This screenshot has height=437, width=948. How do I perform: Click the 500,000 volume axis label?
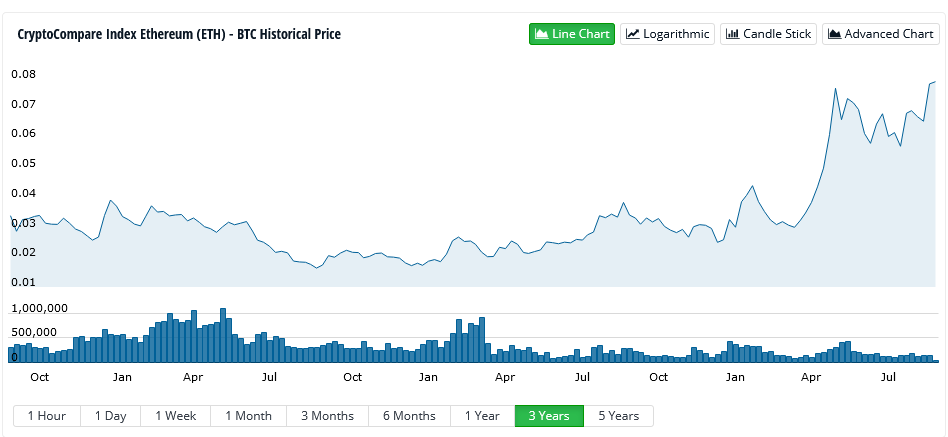34,332
